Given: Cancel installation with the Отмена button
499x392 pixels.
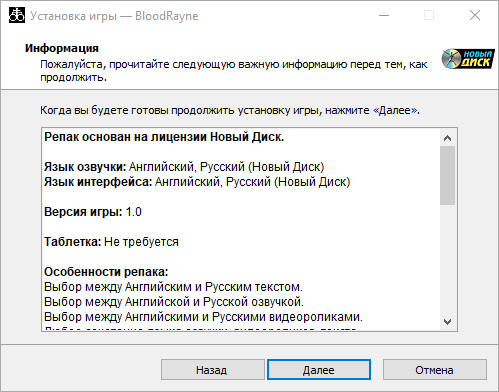Looking at the screenshot, I should point(435,369).
